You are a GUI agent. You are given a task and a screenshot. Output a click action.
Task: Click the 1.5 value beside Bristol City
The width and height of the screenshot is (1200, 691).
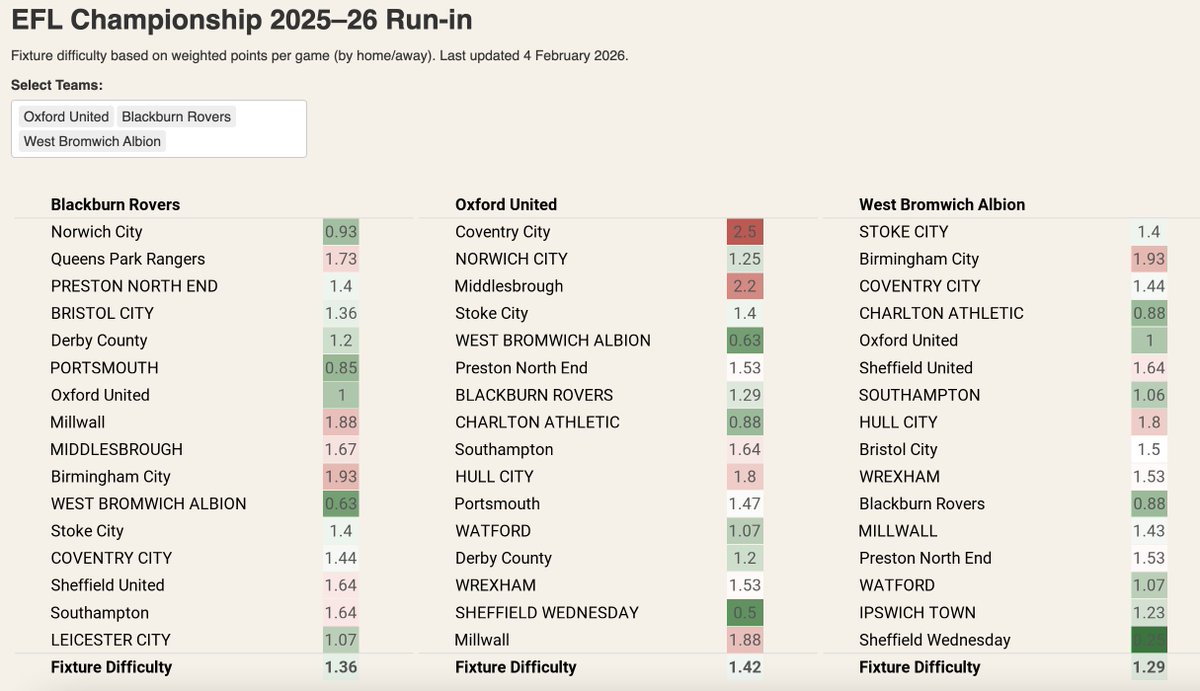[x=1149, y=449]
